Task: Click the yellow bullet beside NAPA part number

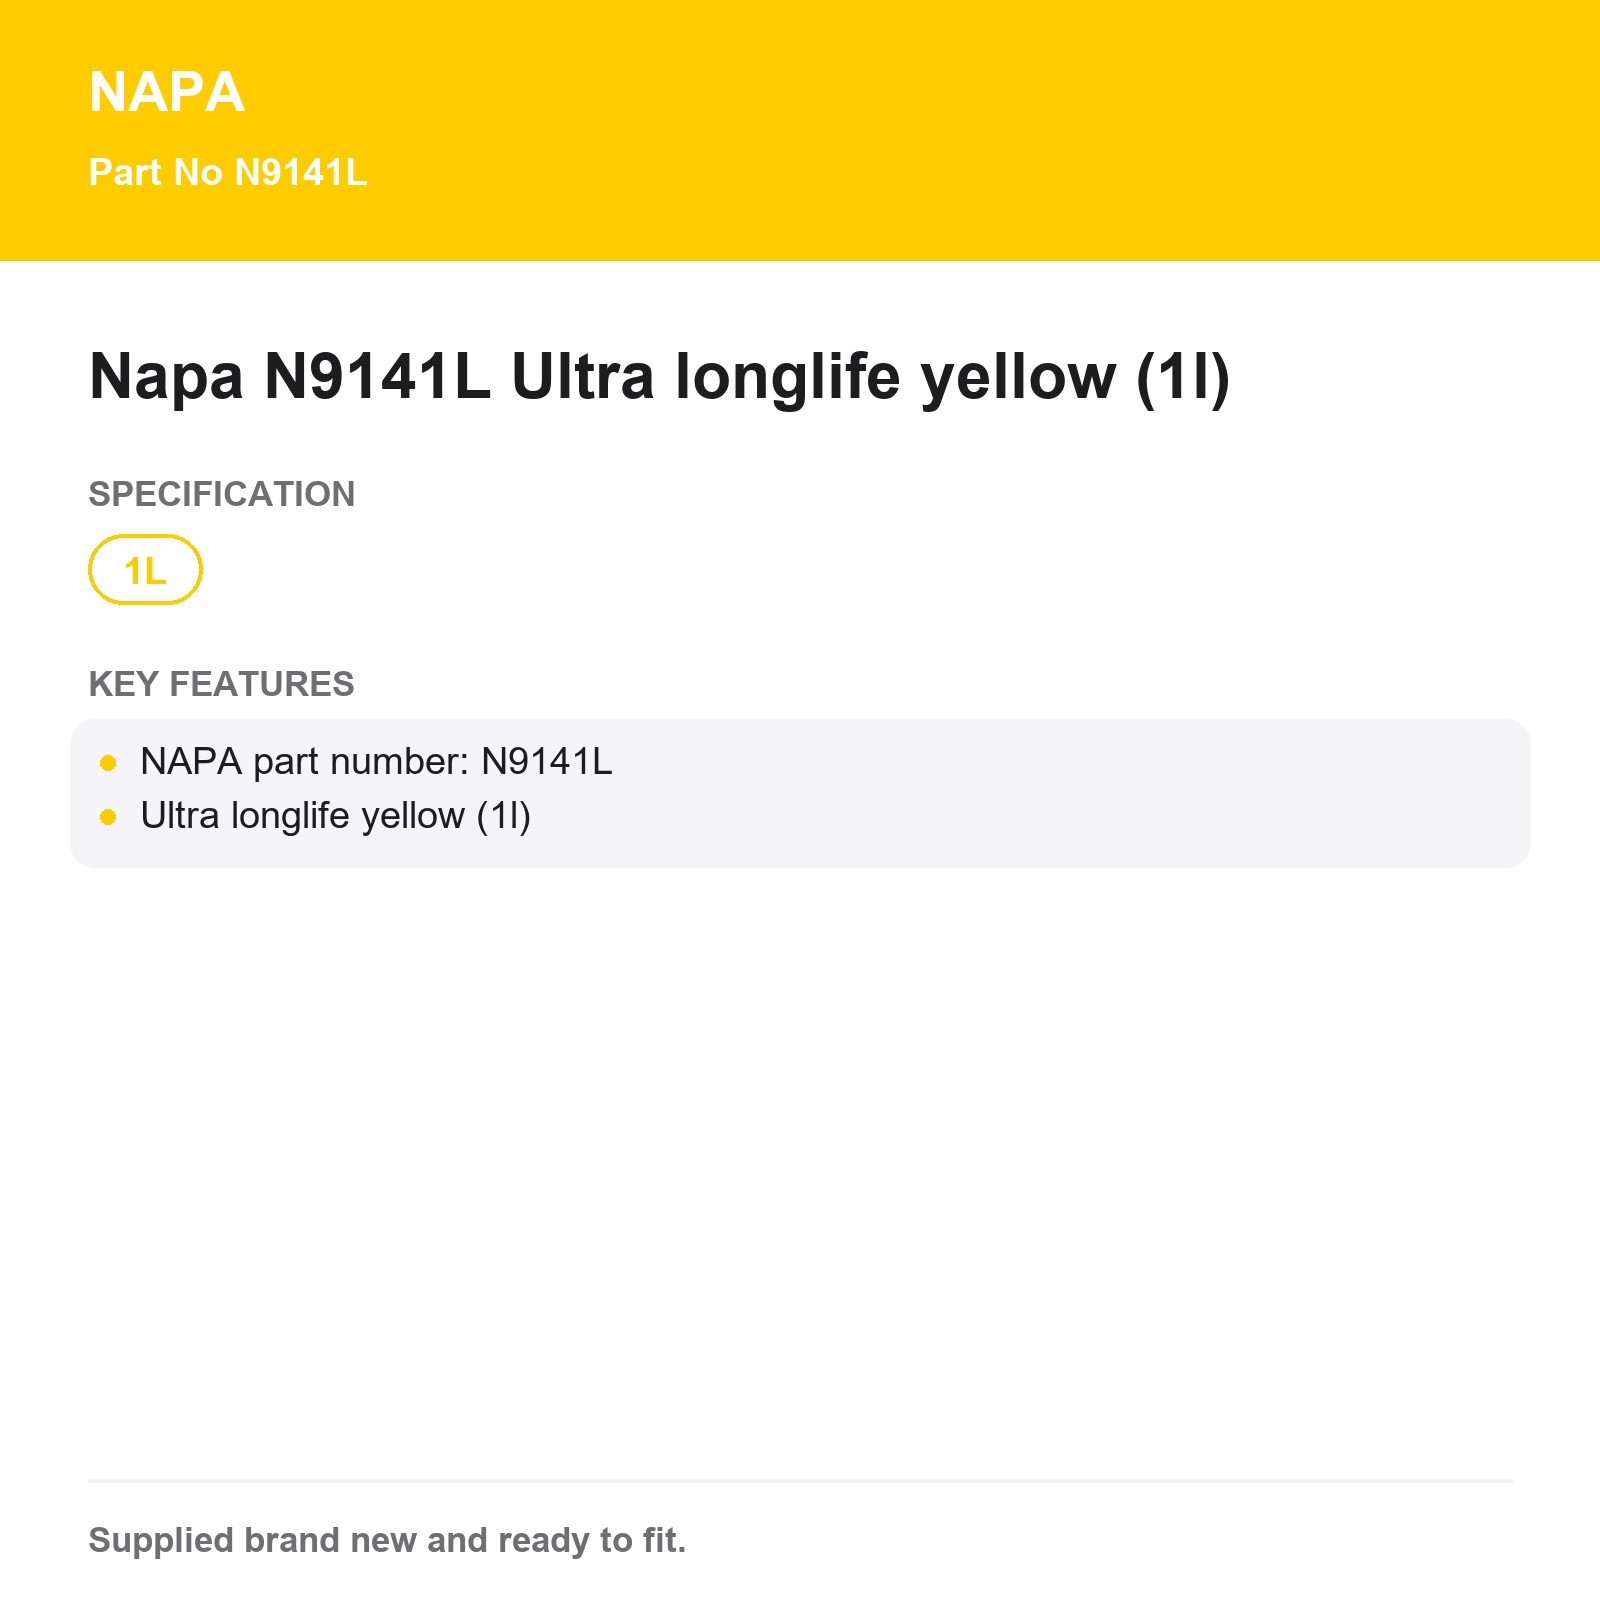Action: [x=109, y=763]
